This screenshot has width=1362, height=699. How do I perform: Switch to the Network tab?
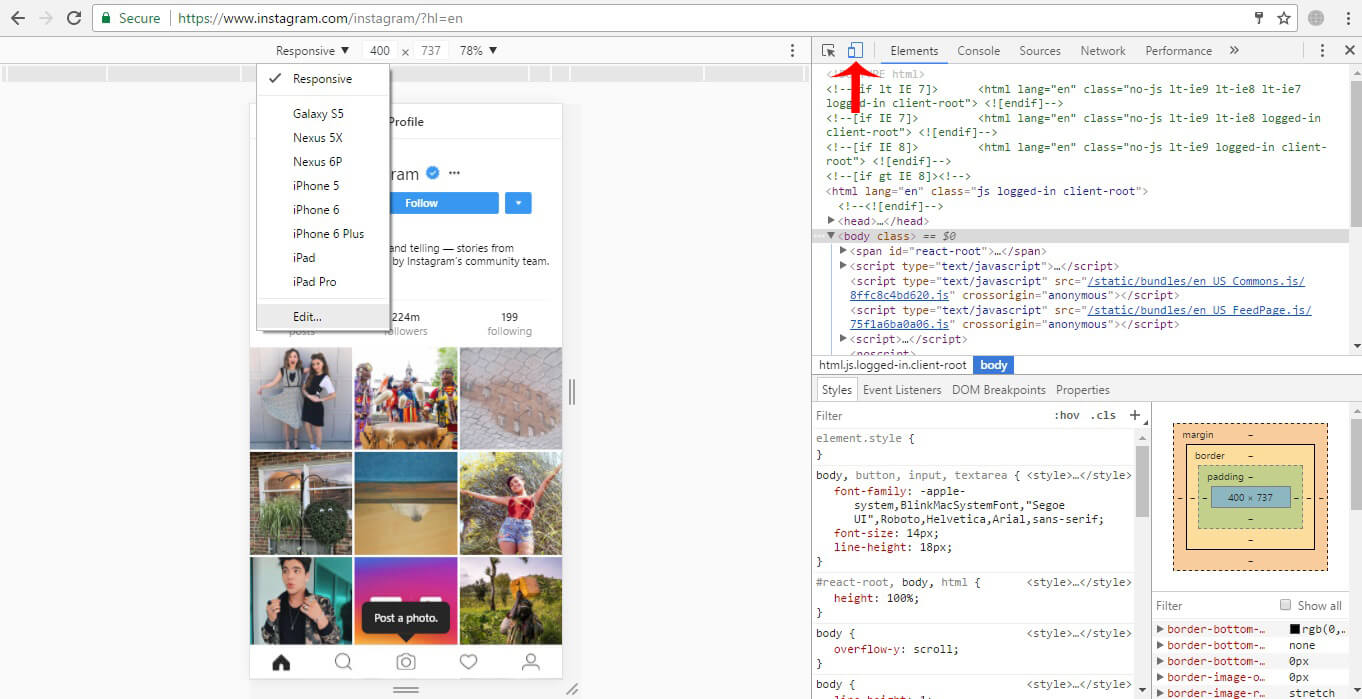[1103, 50]
